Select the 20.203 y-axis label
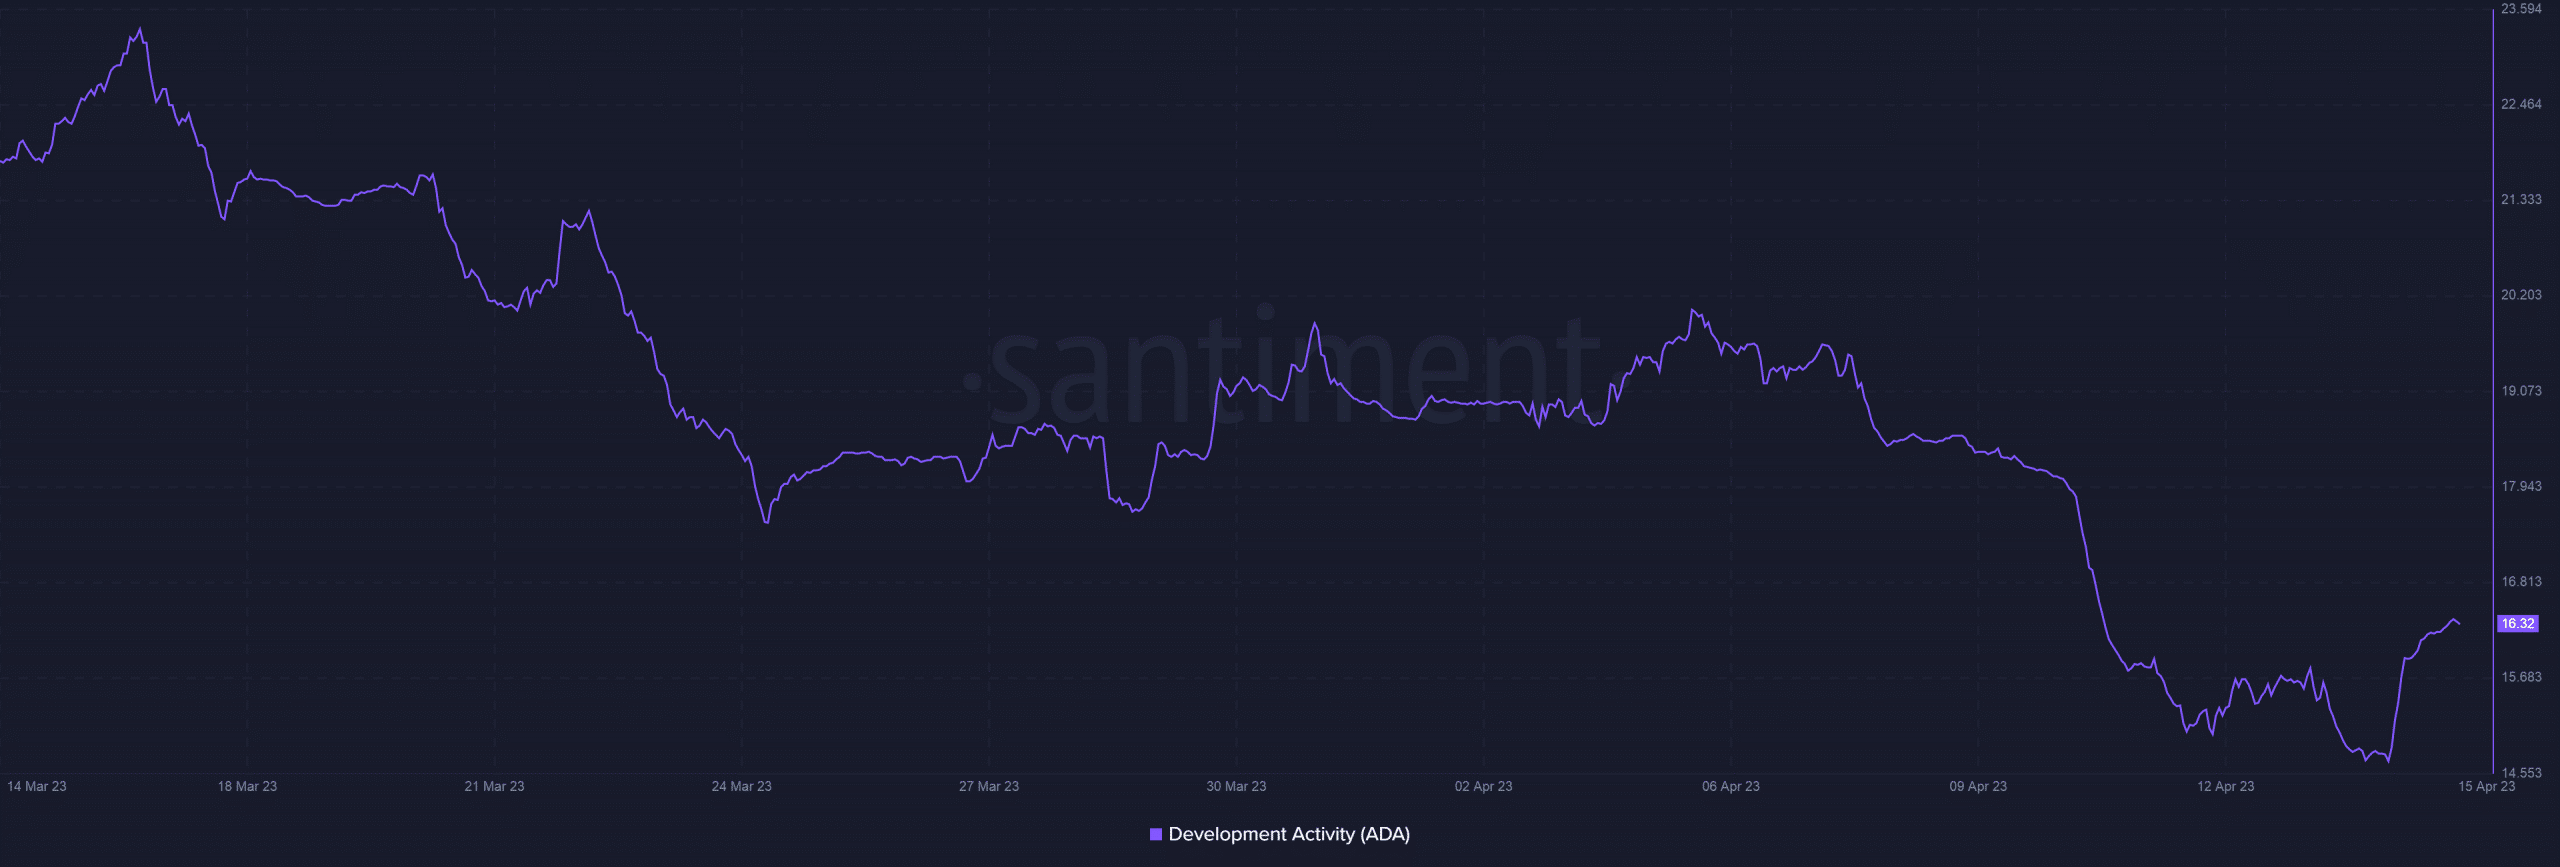Image resolution: width=2560 pixels, height=867 pixels. (2520, 295)
